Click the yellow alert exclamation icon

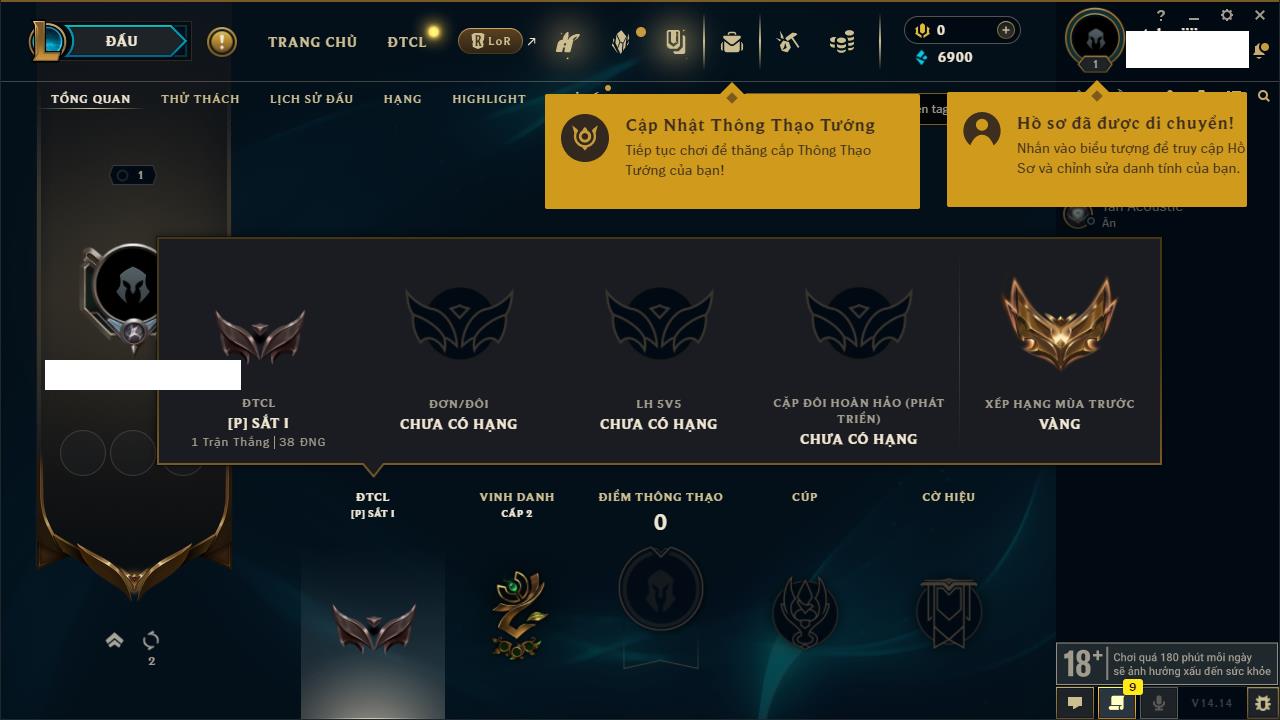(x=222, y=42)
